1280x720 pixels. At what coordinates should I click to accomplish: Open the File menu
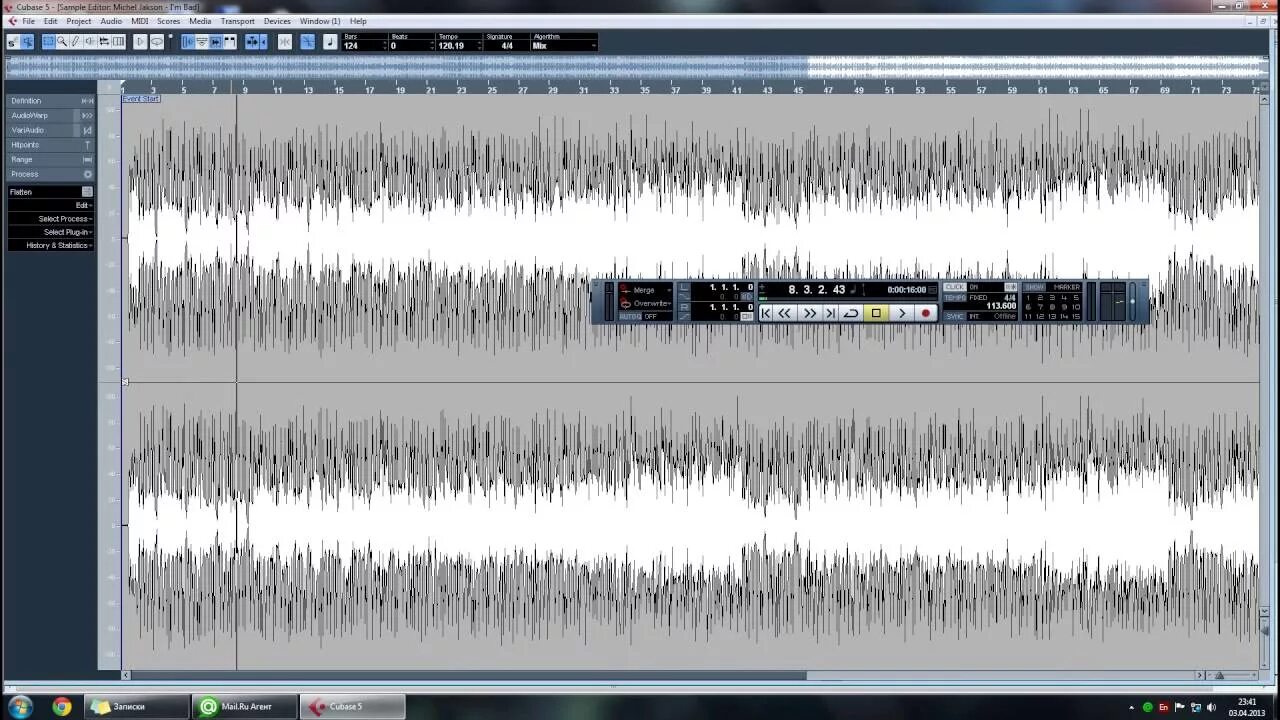(x=28, y=21)
